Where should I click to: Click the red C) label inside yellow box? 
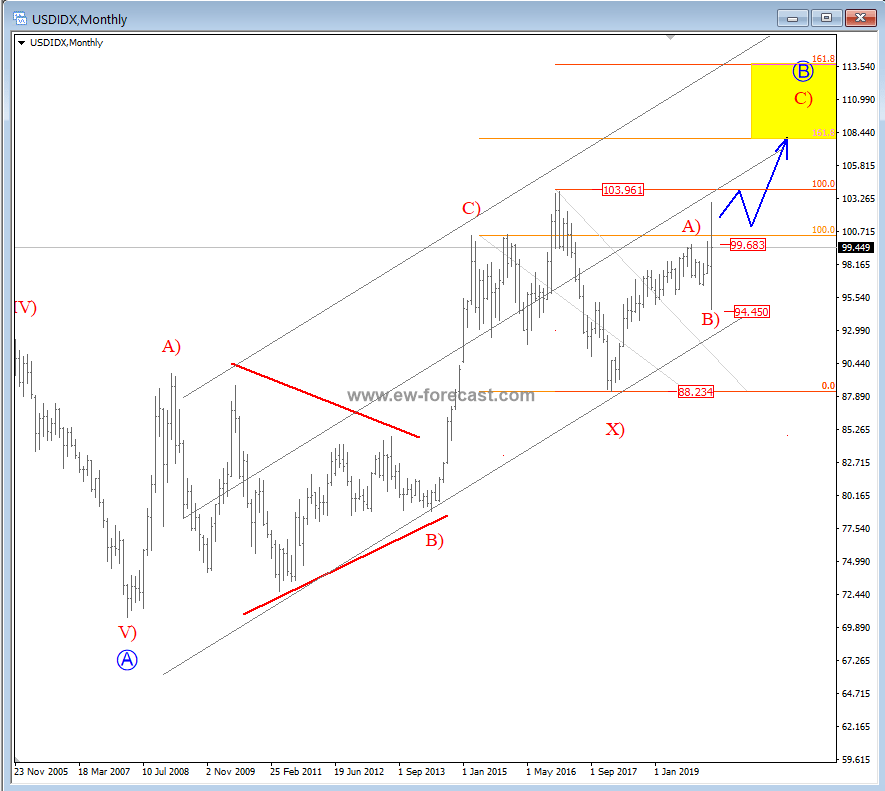coord(803,99)
